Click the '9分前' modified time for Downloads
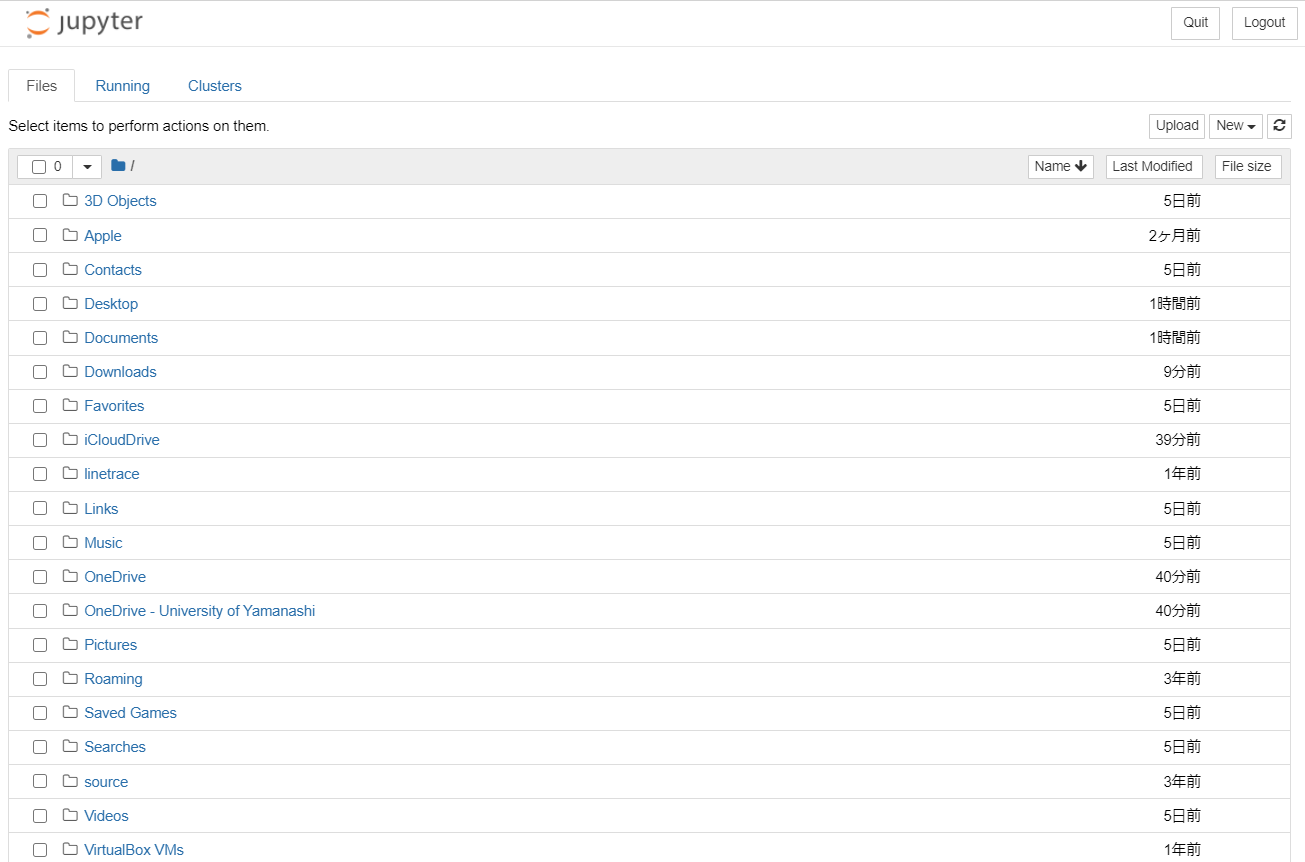This screenshot has width=1305, height=862. [x=1182, y=372]
